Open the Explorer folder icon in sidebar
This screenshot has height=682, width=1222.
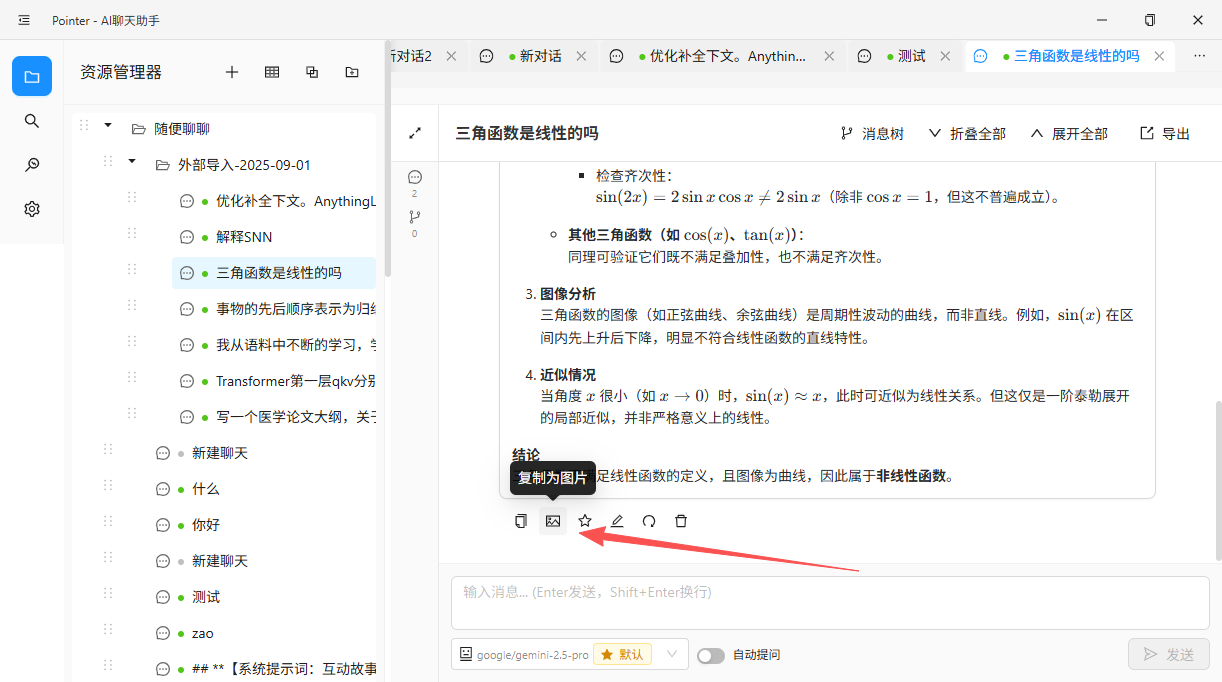[32, 76]
